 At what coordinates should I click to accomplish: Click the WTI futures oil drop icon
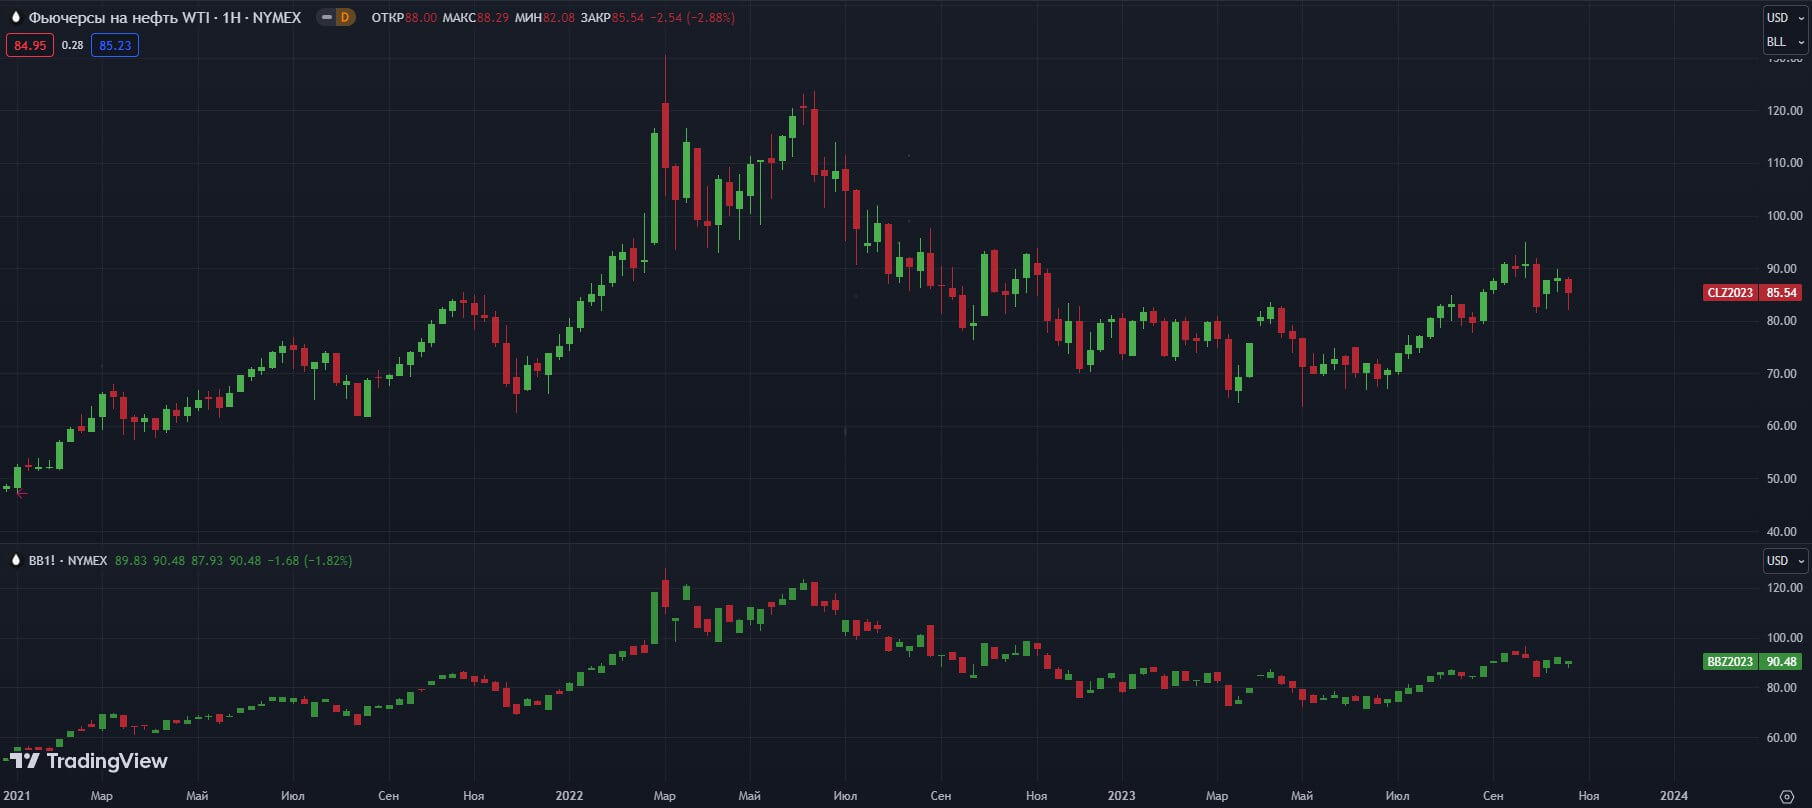16,17
